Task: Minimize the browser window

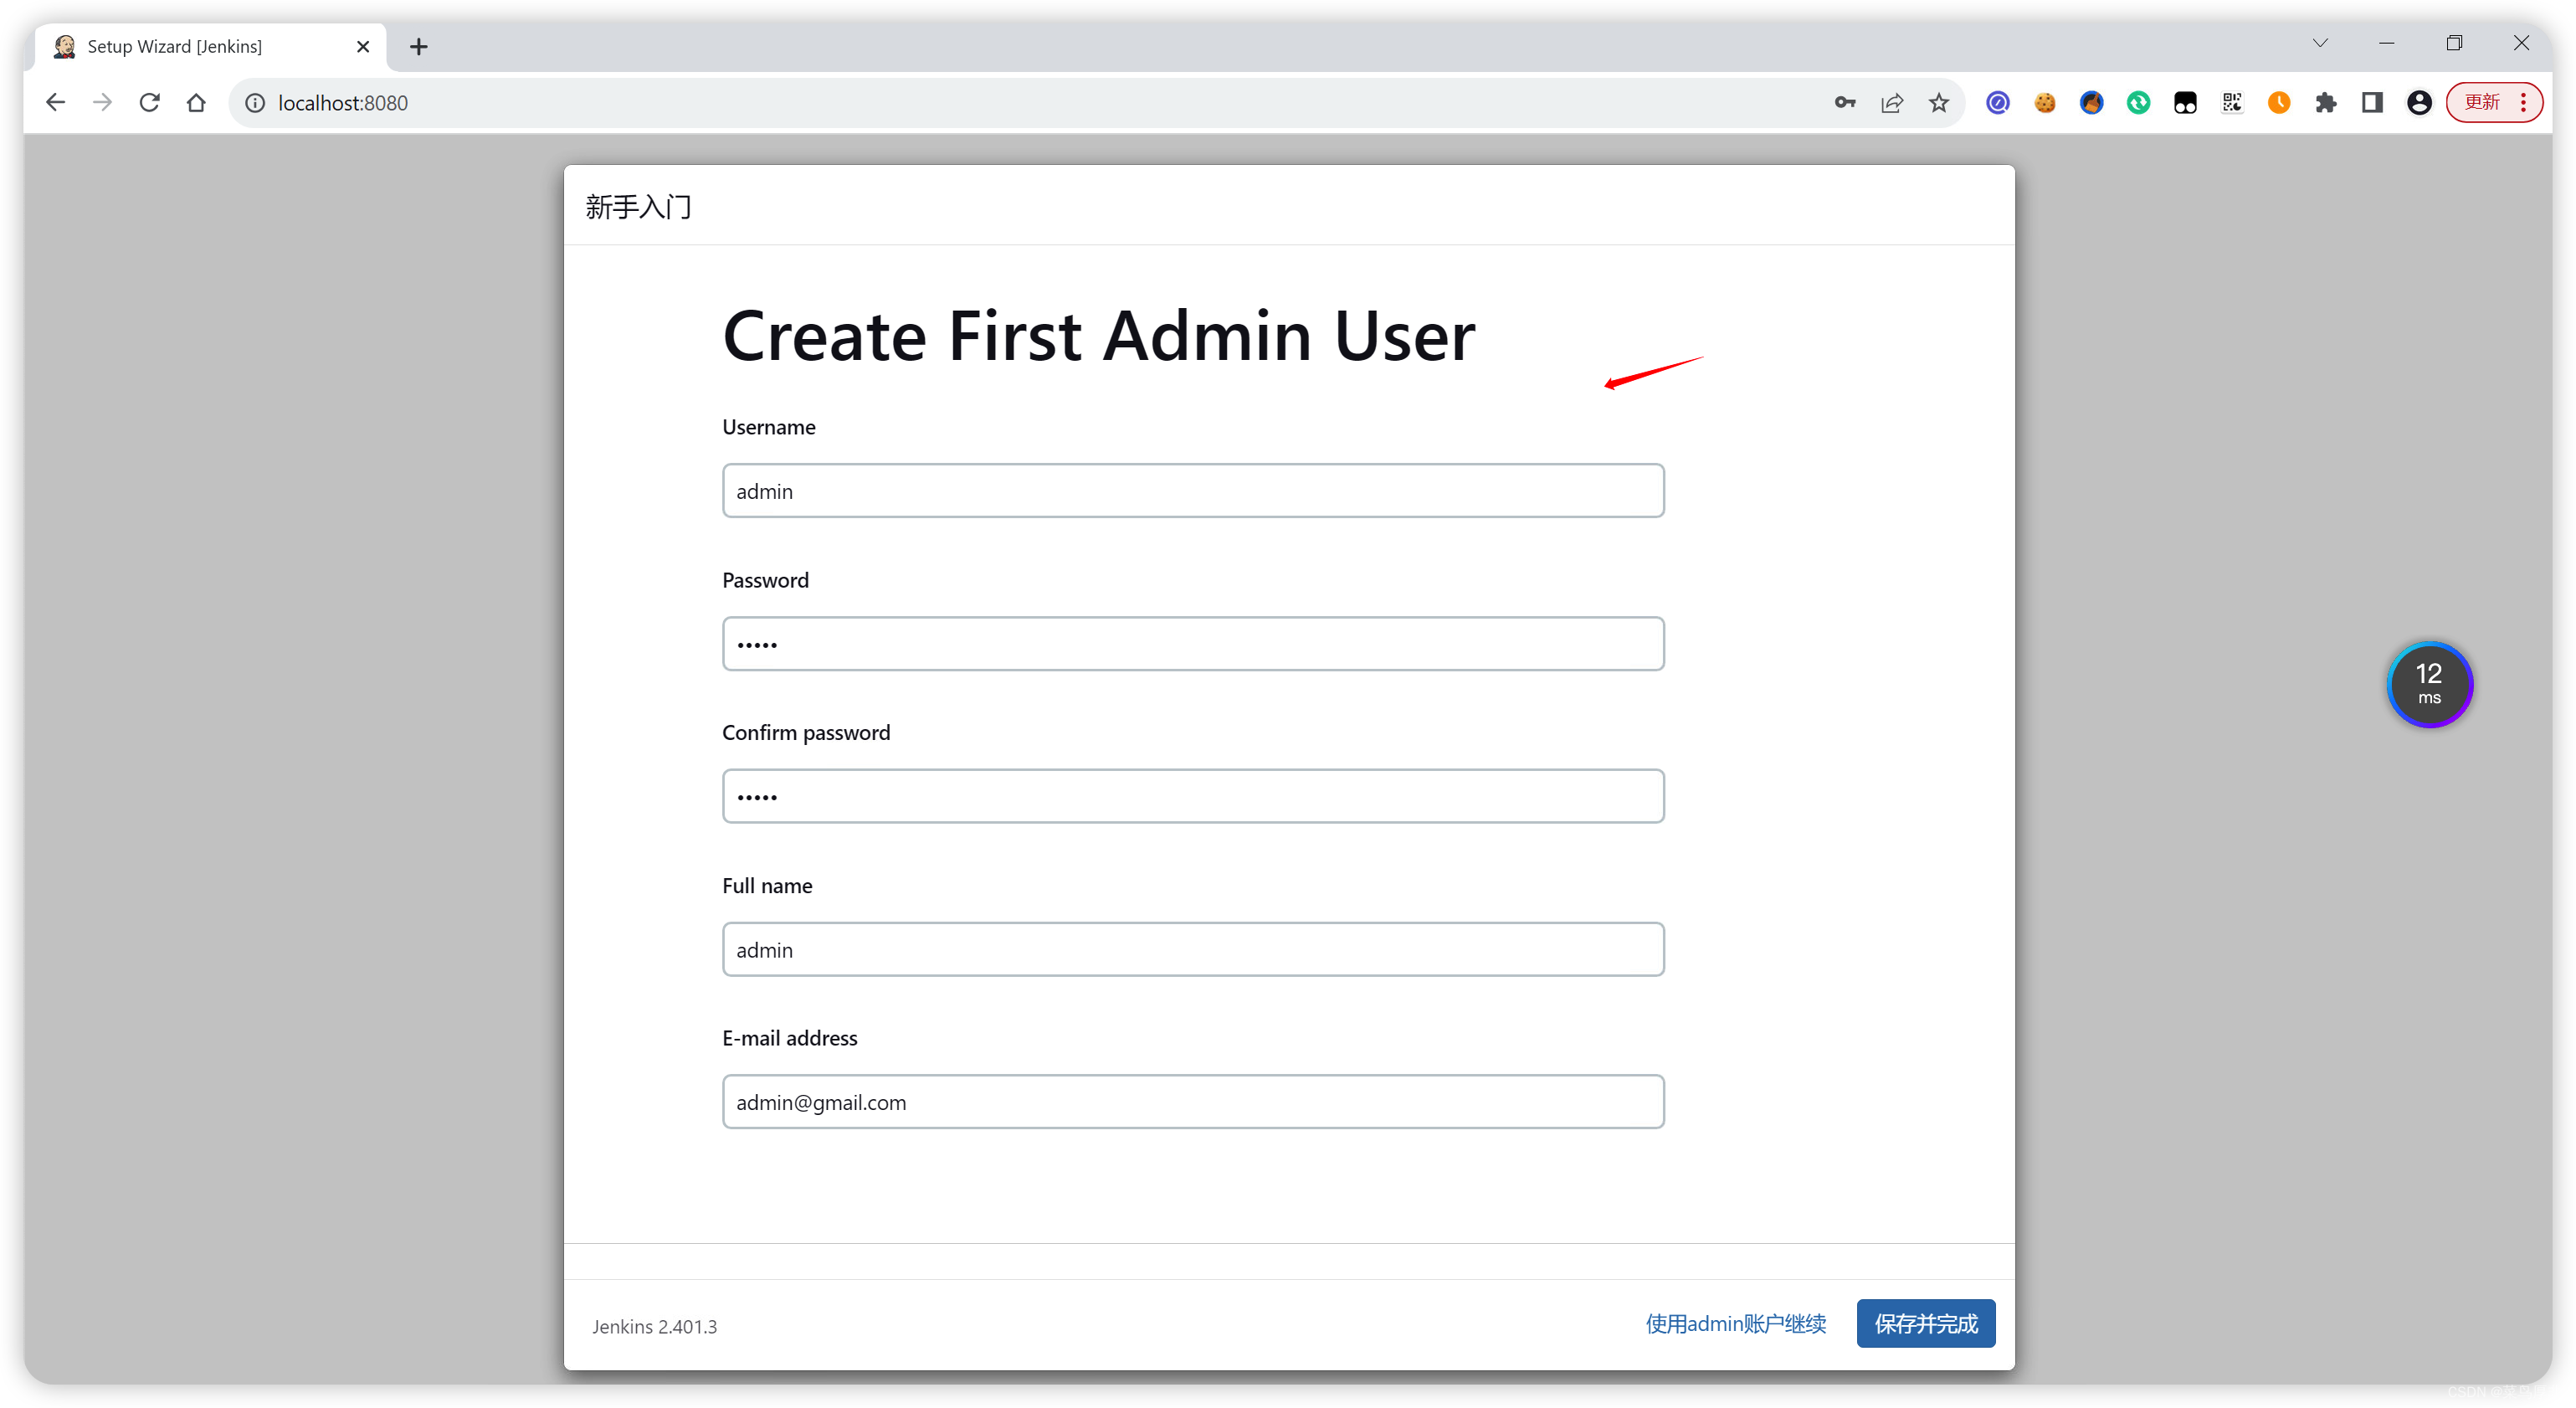Action: tap(2387, 43)
